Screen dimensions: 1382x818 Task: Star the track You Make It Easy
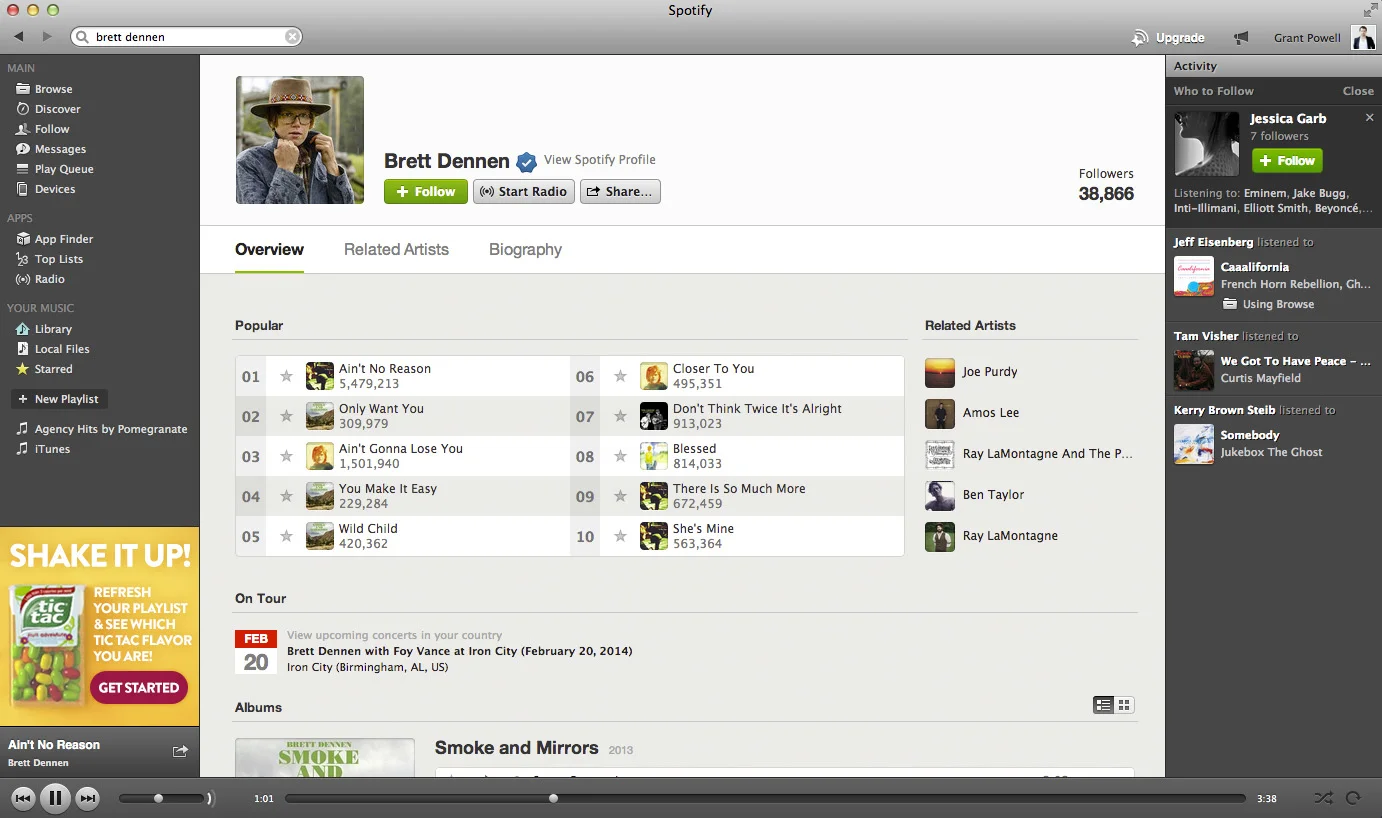pyautogui.click(x=286, y=496)
